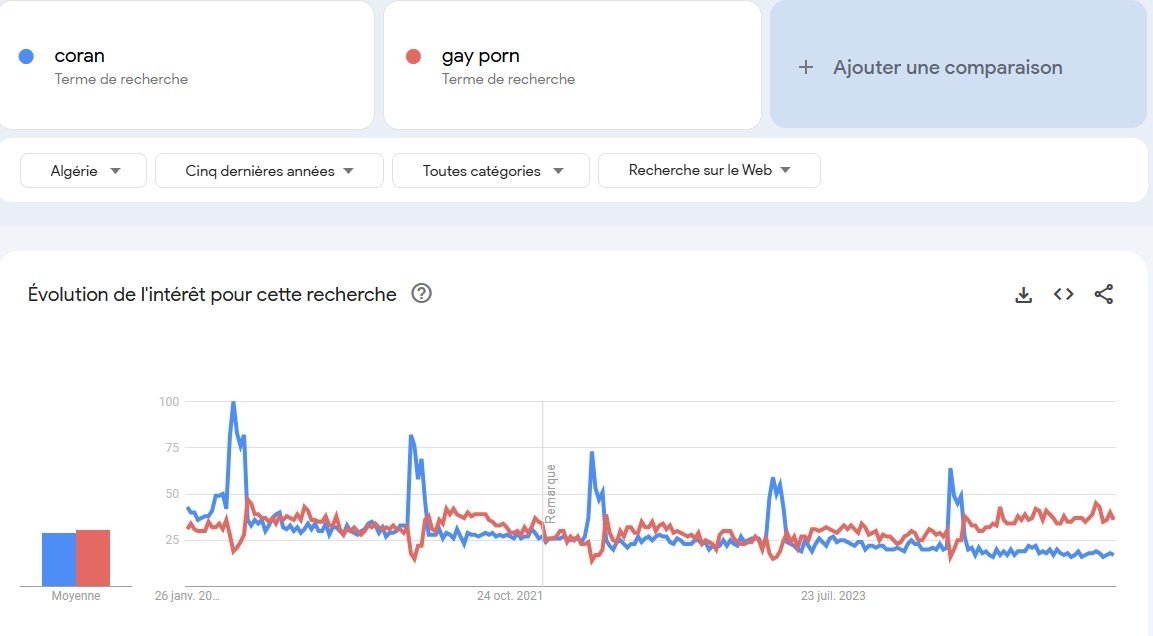Click the blue Moyenne average bar
Image resolution: width=1153 pixels, height=636 pixels.
point(59,559)
